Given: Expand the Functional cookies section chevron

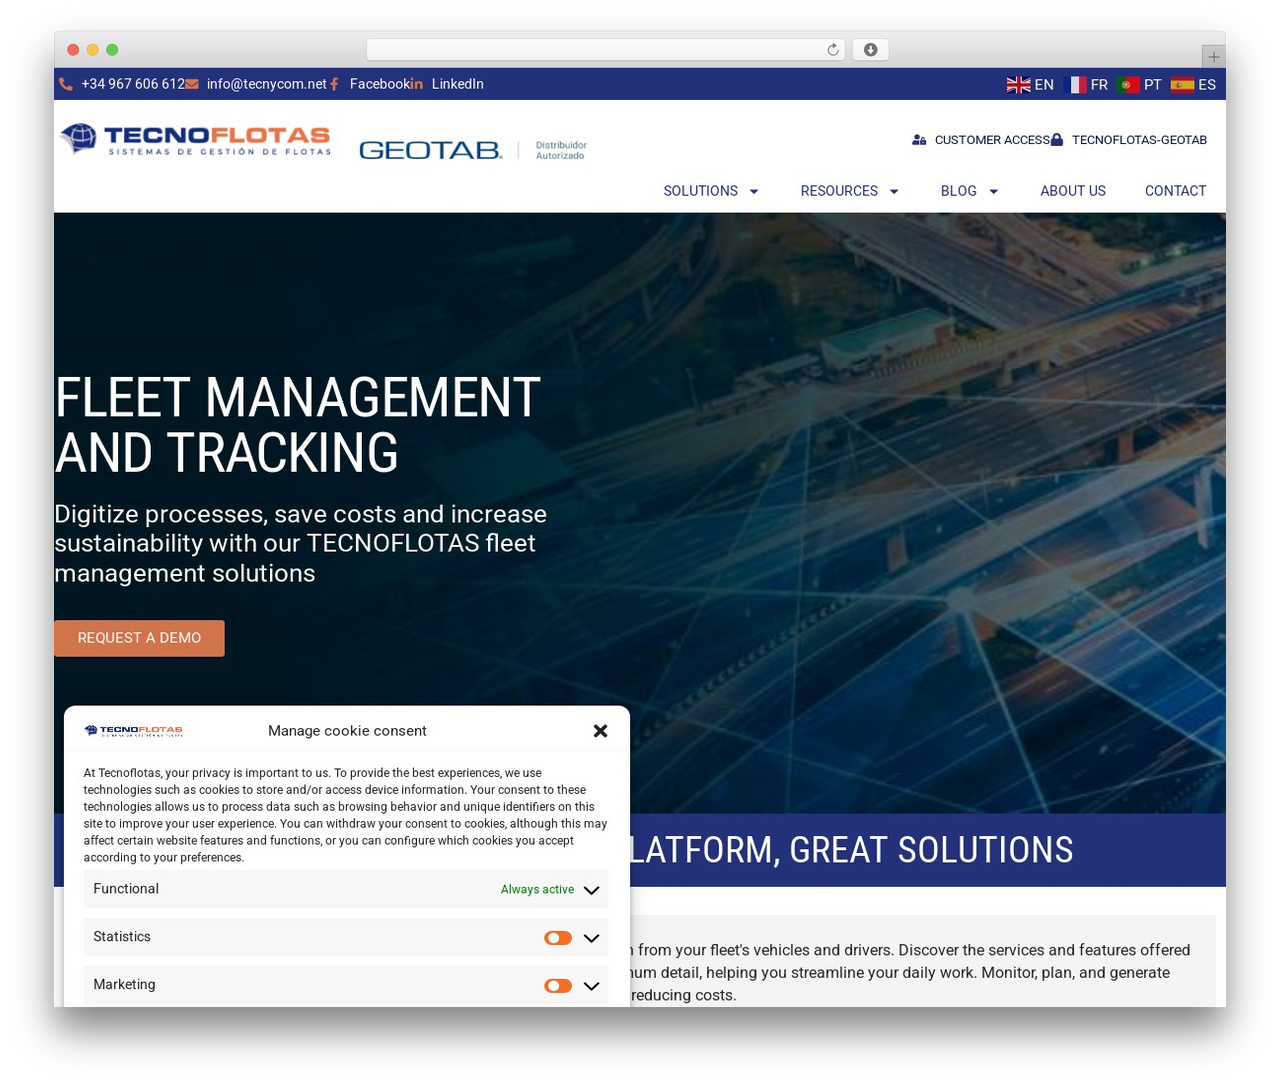Looking at the screenshot, I should point(591,890).
